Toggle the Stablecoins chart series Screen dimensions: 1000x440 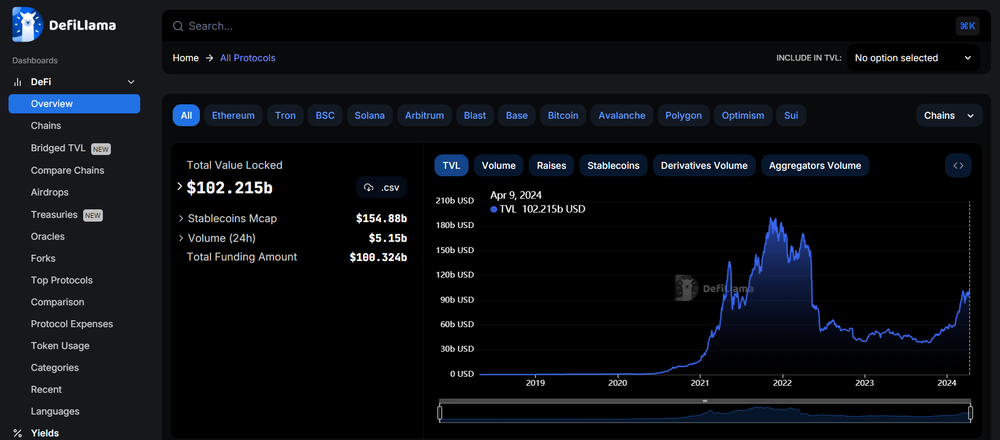click(613, 166)
